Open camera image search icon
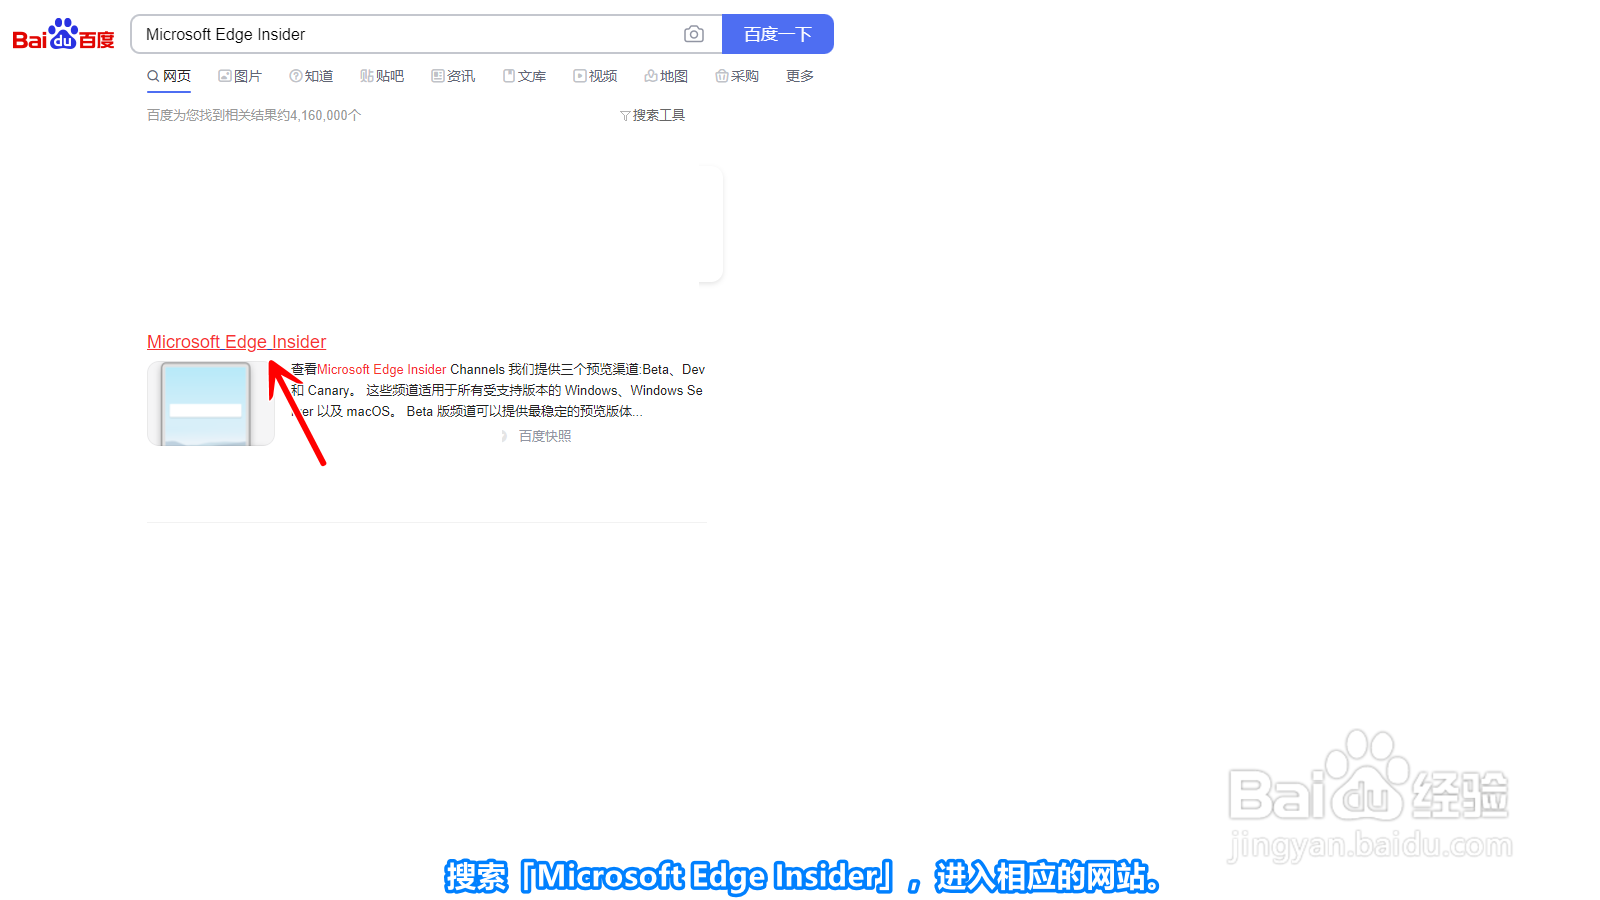 coord(694,34)
